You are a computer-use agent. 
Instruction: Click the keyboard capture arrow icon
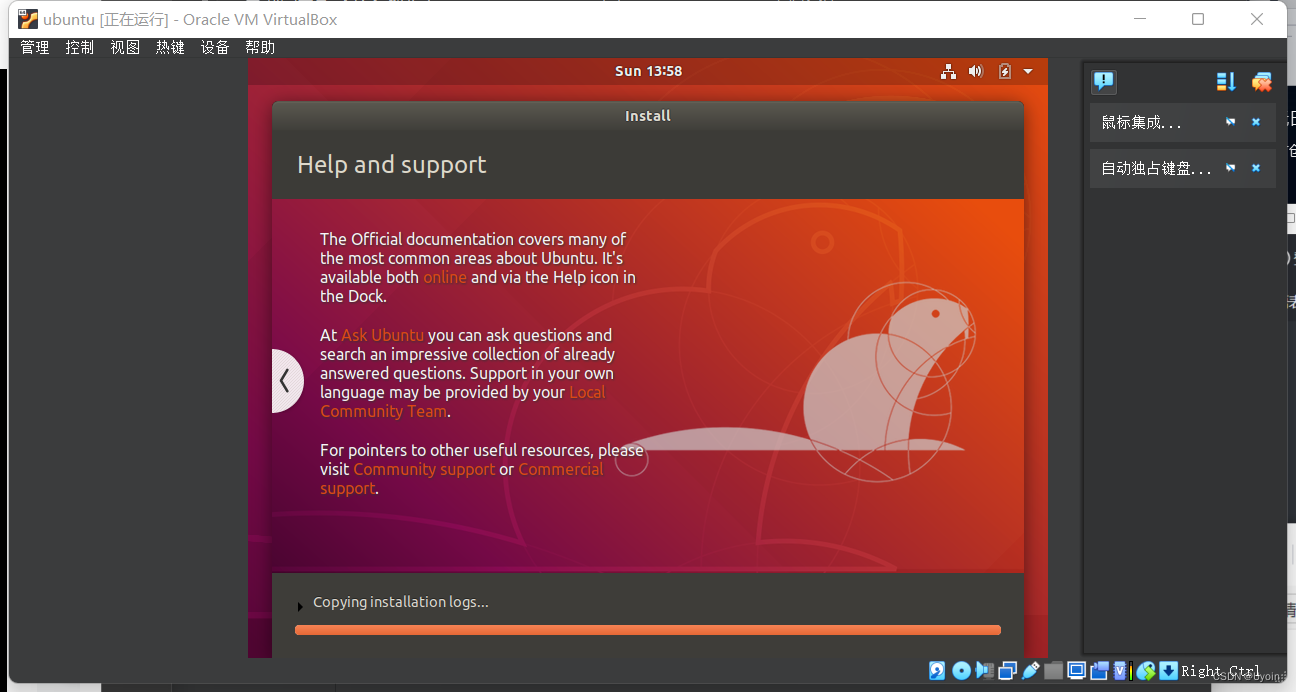coord(1168,670)
